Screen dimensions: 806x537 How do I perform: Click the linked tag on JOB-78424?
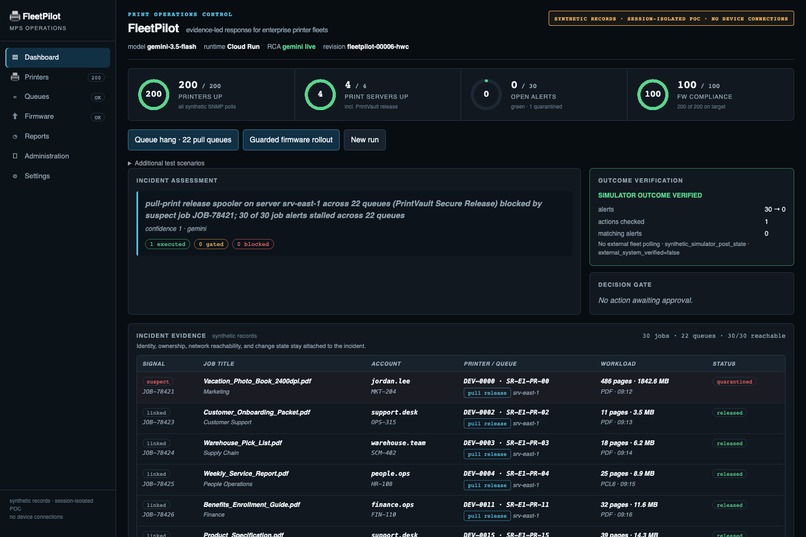pyautogui.click(x=156, y=443)
